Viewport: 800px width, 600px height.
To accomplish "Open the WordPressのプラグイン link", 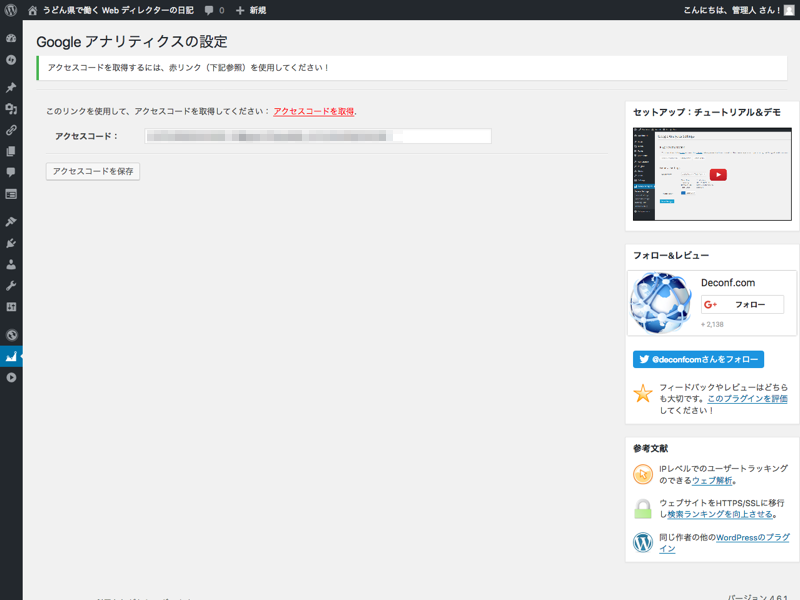I will click(724, 543).
